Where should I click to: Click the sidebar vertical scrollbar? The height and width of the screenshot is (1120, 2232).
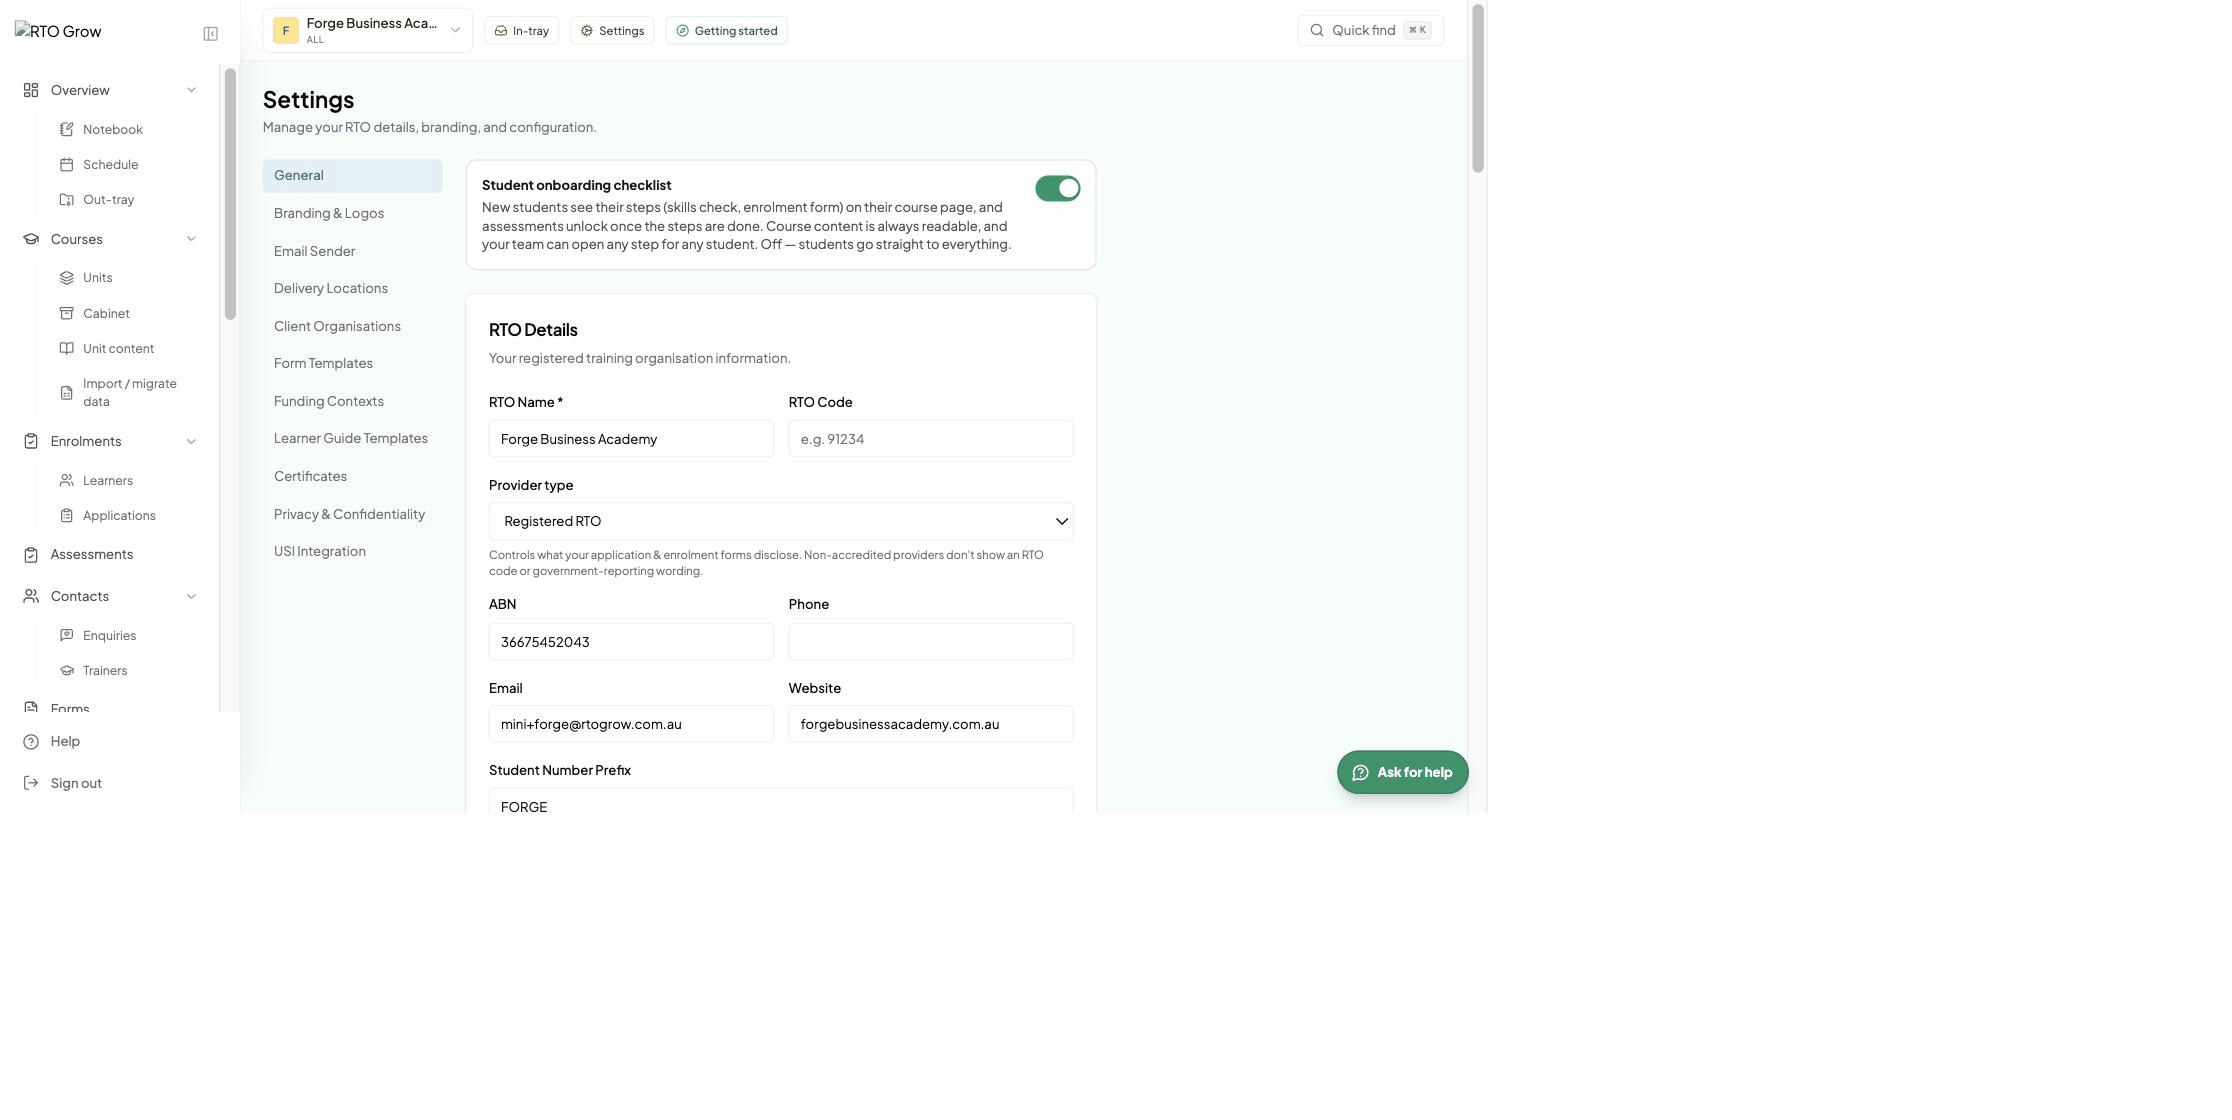[230, 195]
